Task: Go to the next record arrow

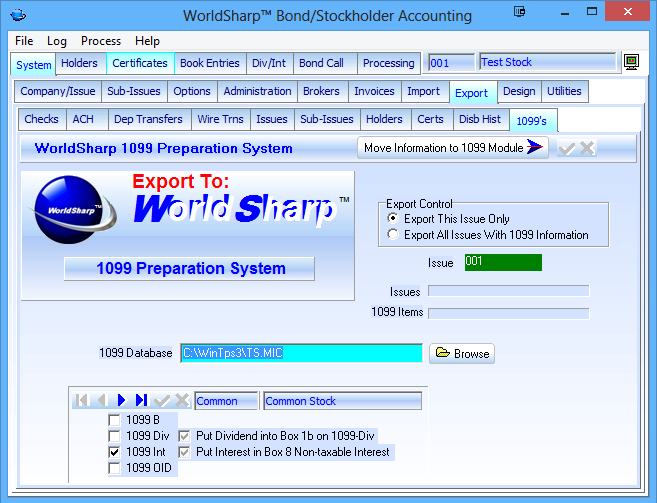Action: [x=121, y=400]
